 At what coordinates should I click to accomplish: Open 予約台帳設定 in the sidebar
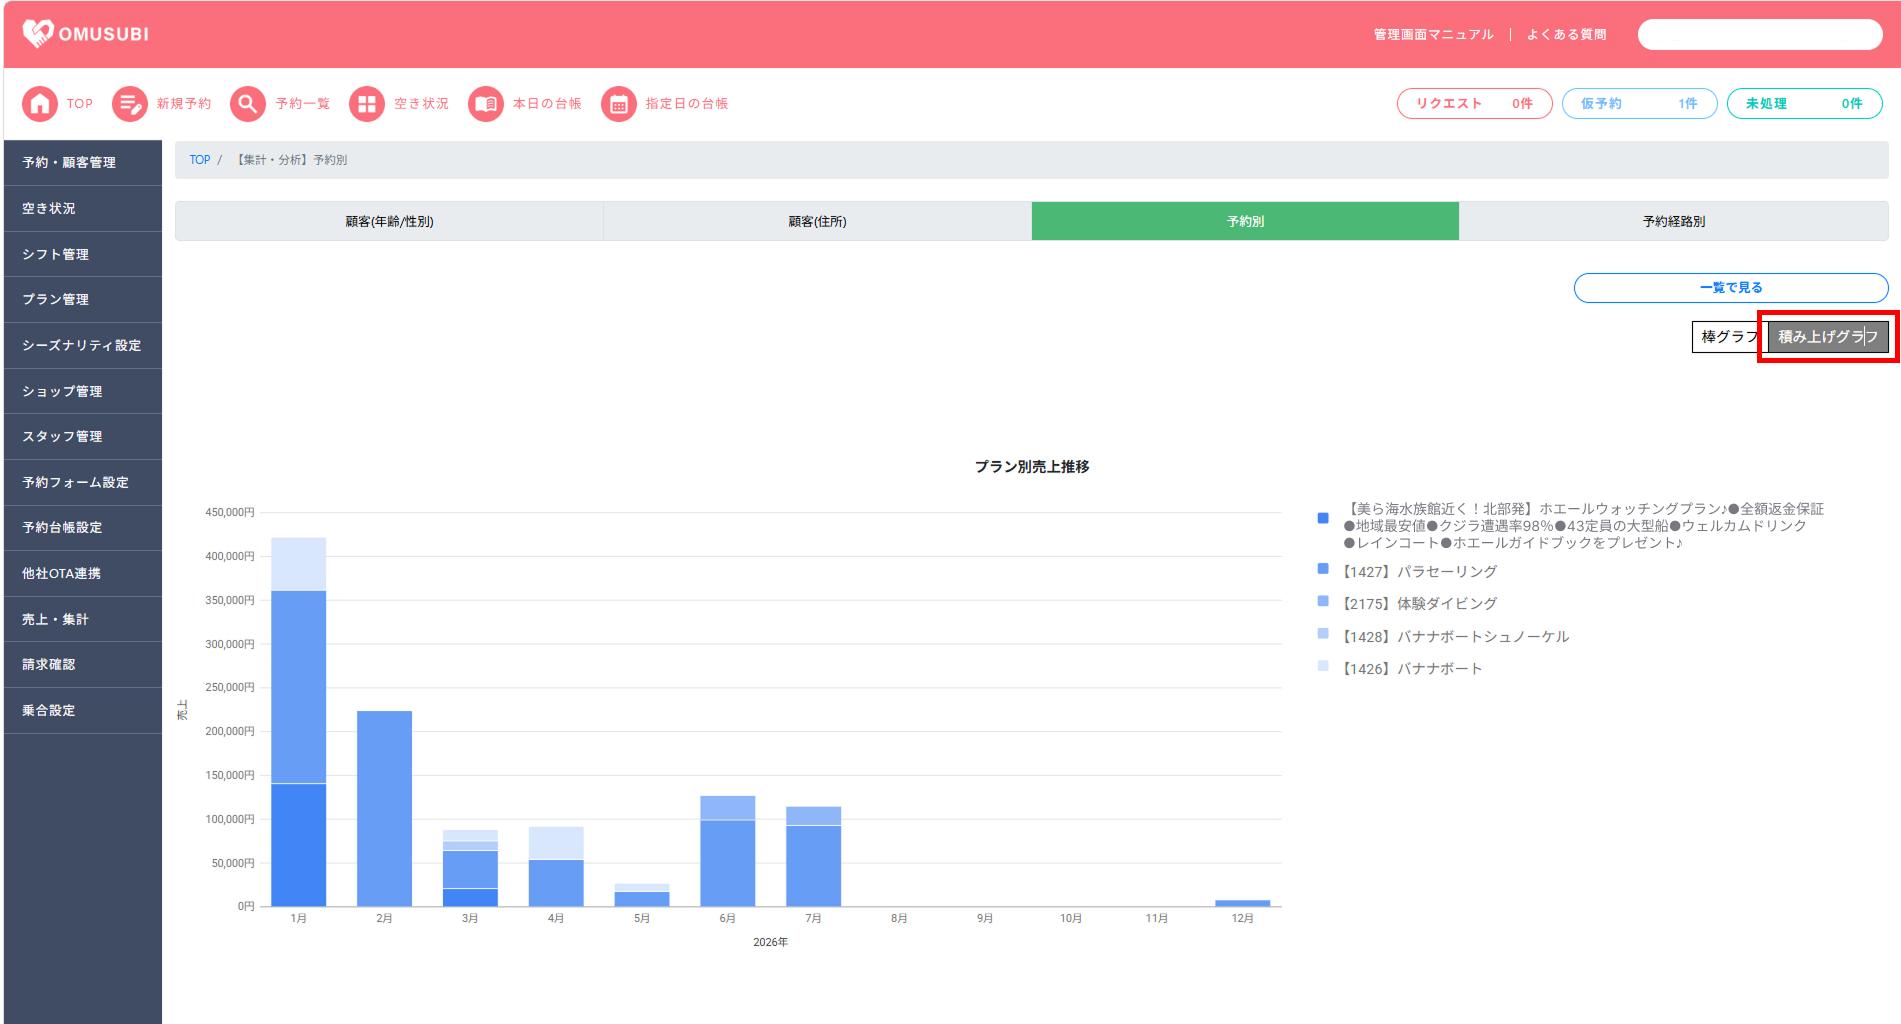(83, 527)
